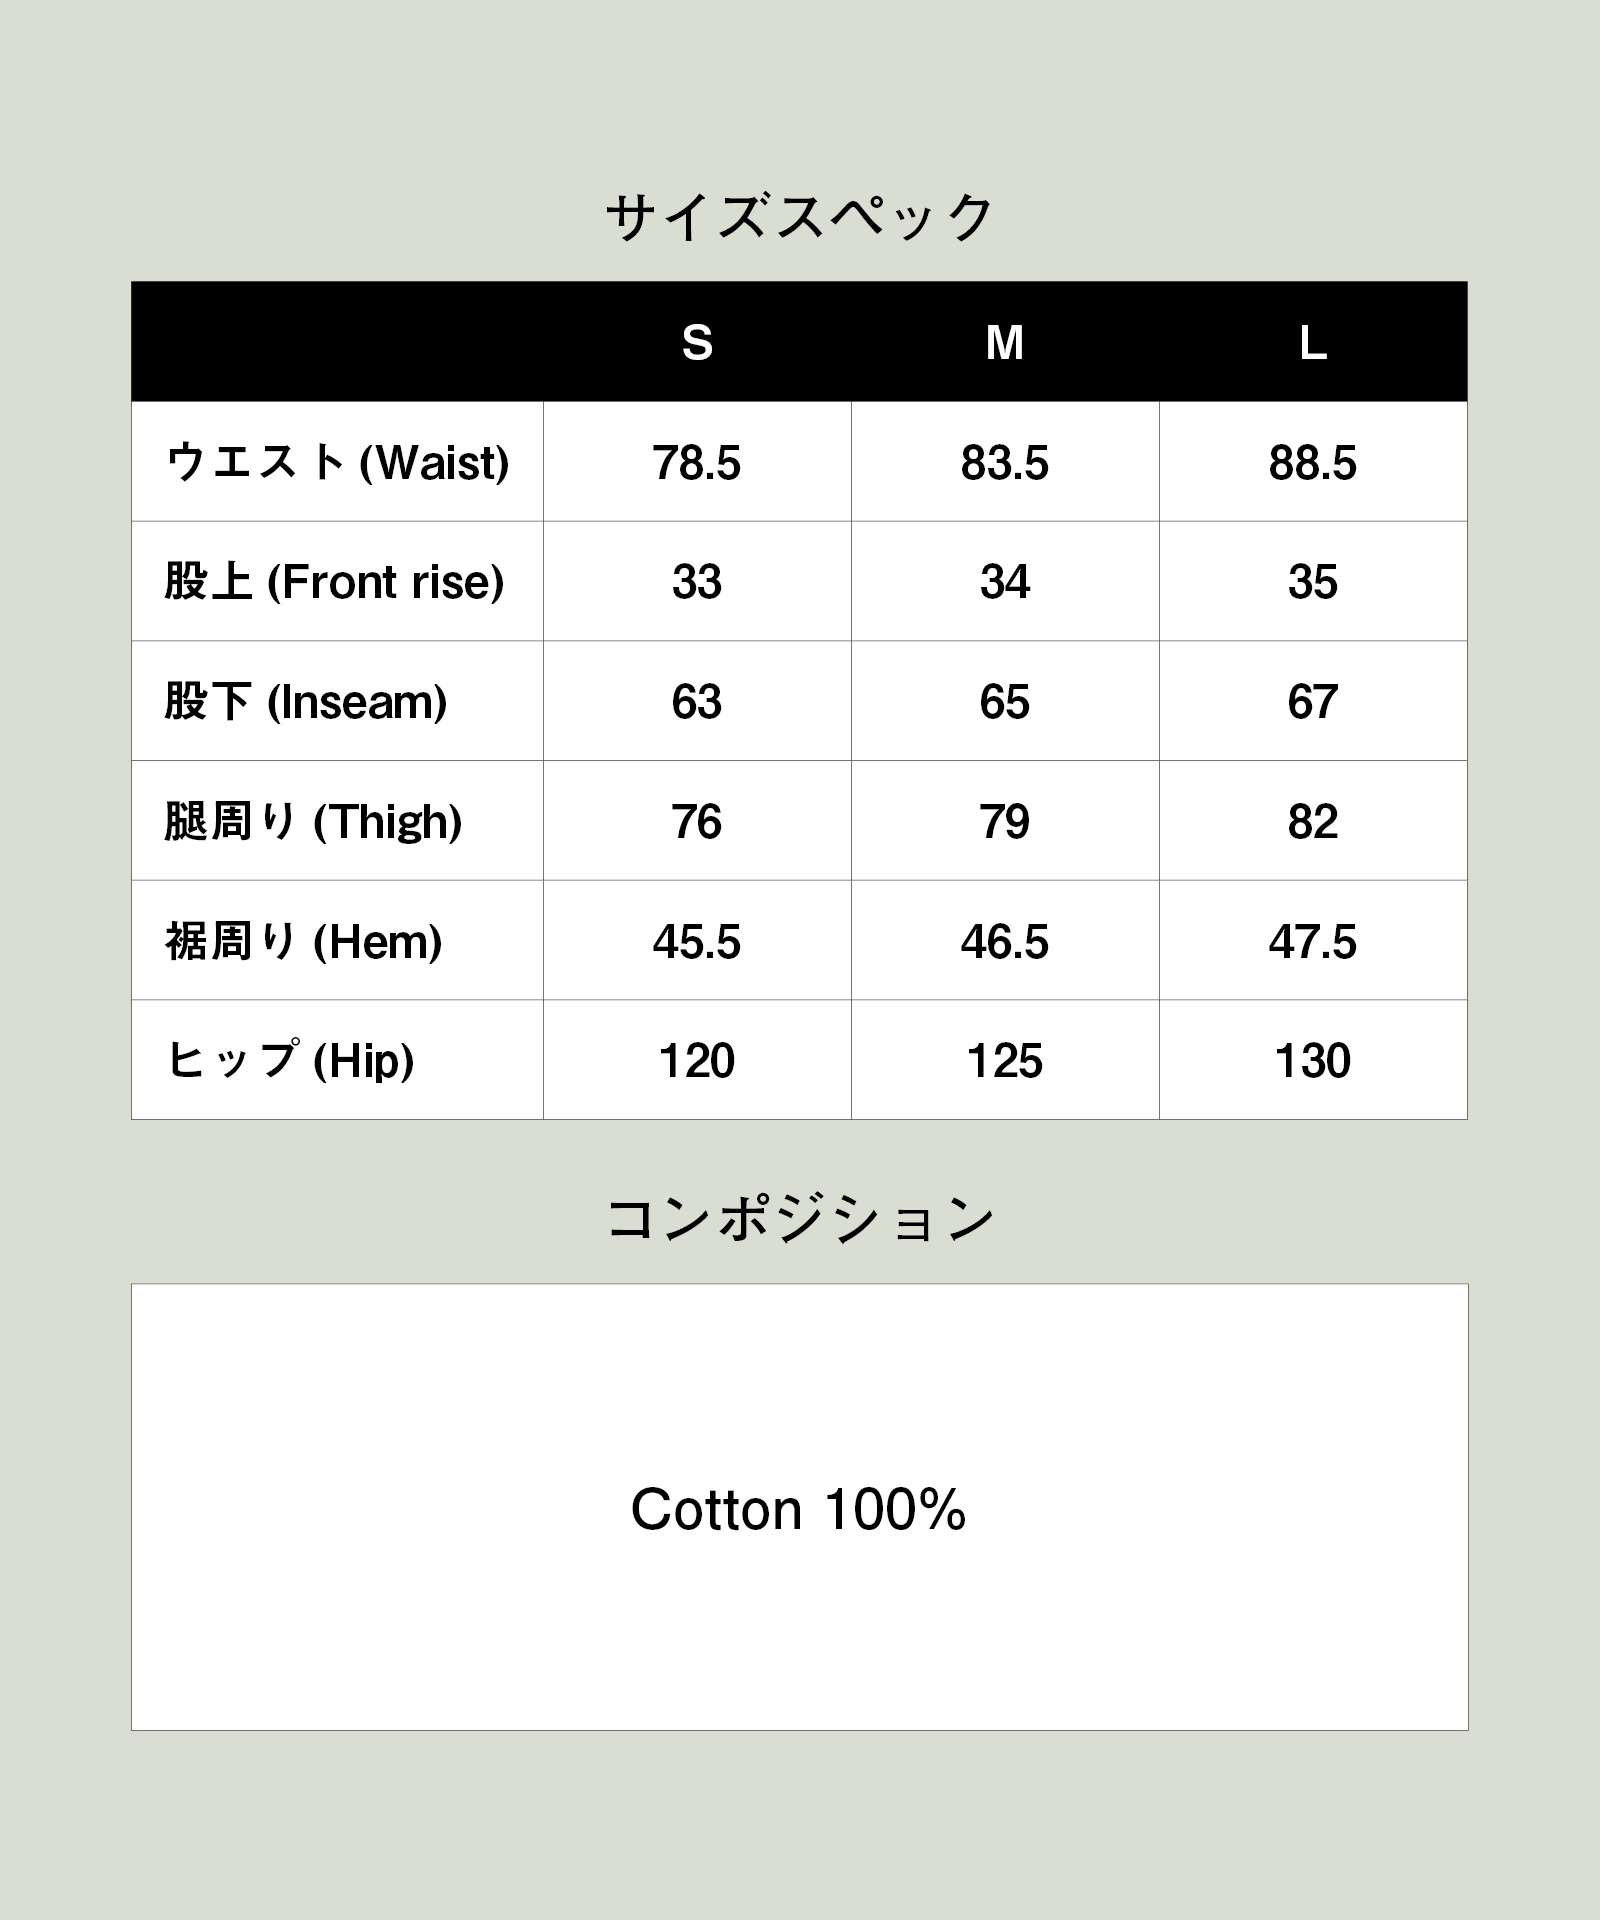The width and height of the screenshot is (1600, 1920).
Task: Click the Cotton 100% text
Action: tap(798, 1509)
